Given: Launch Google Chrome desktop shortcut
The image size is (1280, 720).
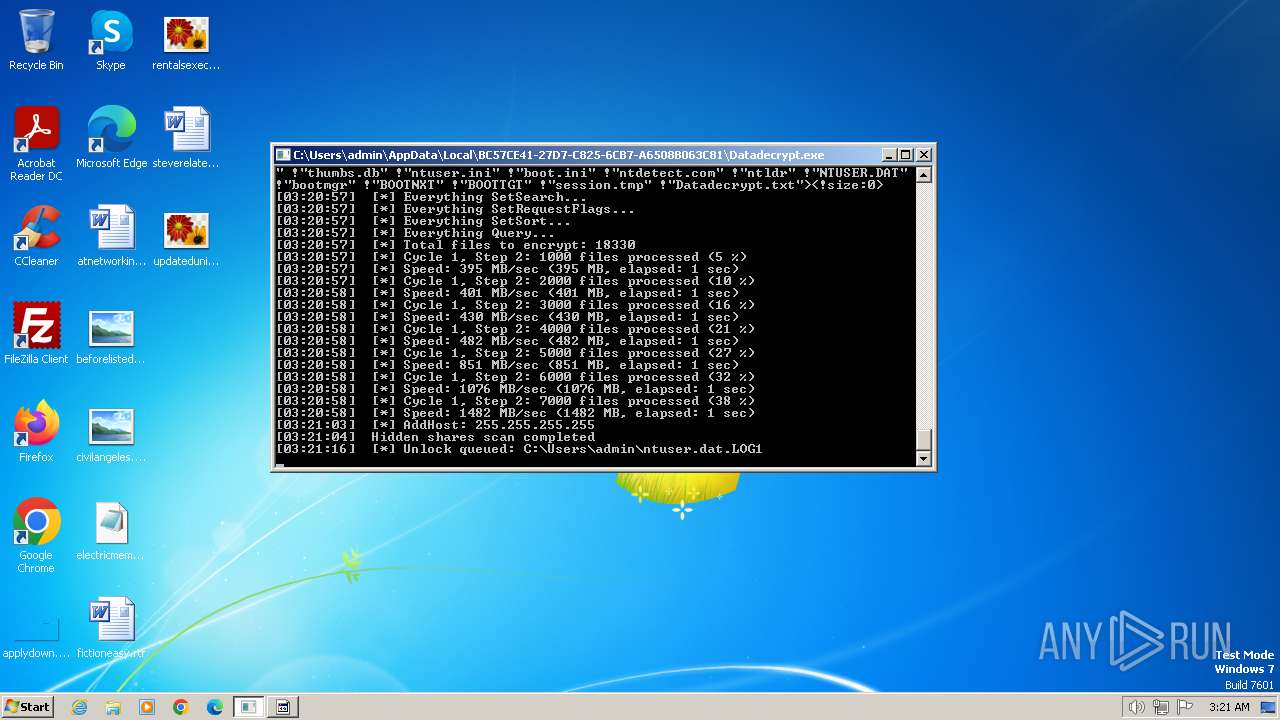Looking at the screenshot, I should pos(36,536).
